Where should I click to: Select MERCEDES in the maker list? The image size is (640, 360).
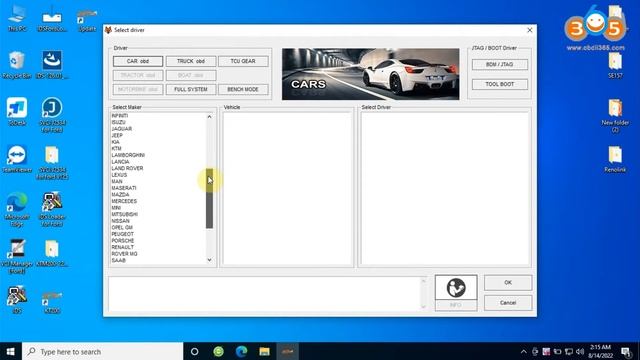pyautogui.click(x=124, y=201)
